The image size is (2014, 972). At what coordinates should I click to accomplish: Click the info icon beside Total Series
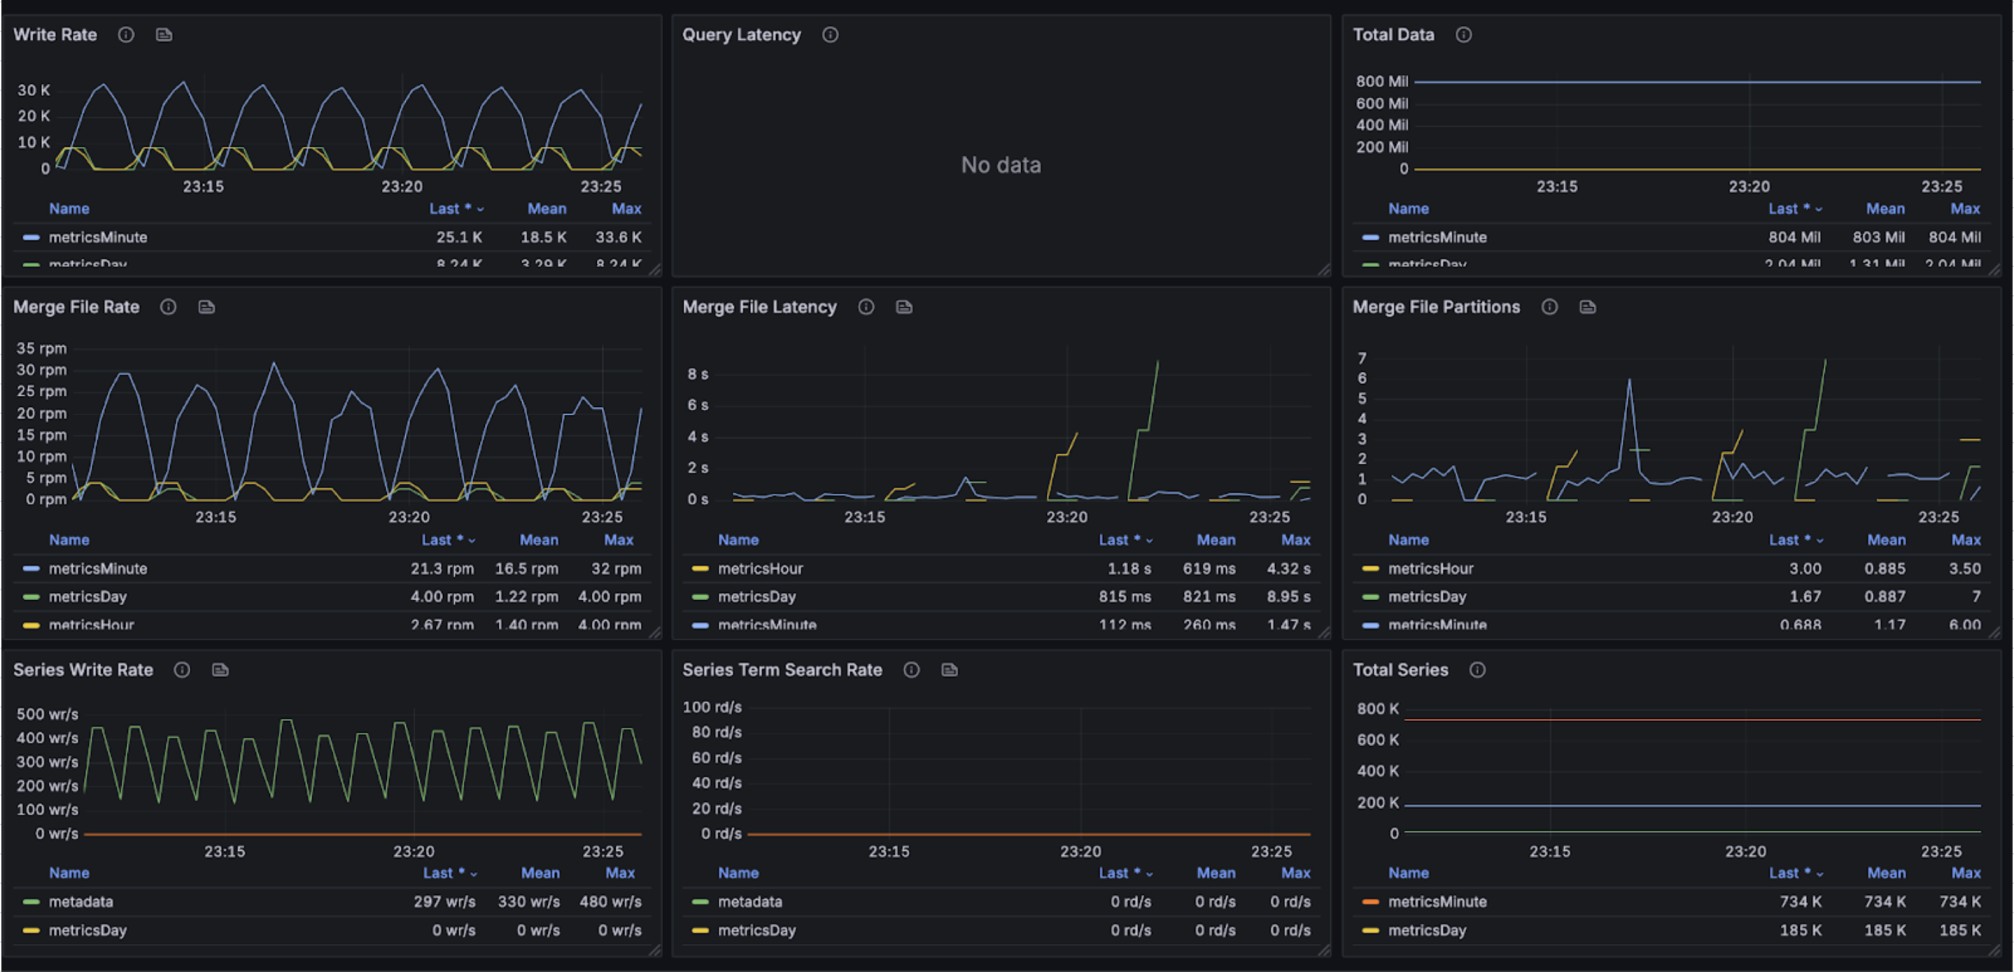click(1477, 670)
